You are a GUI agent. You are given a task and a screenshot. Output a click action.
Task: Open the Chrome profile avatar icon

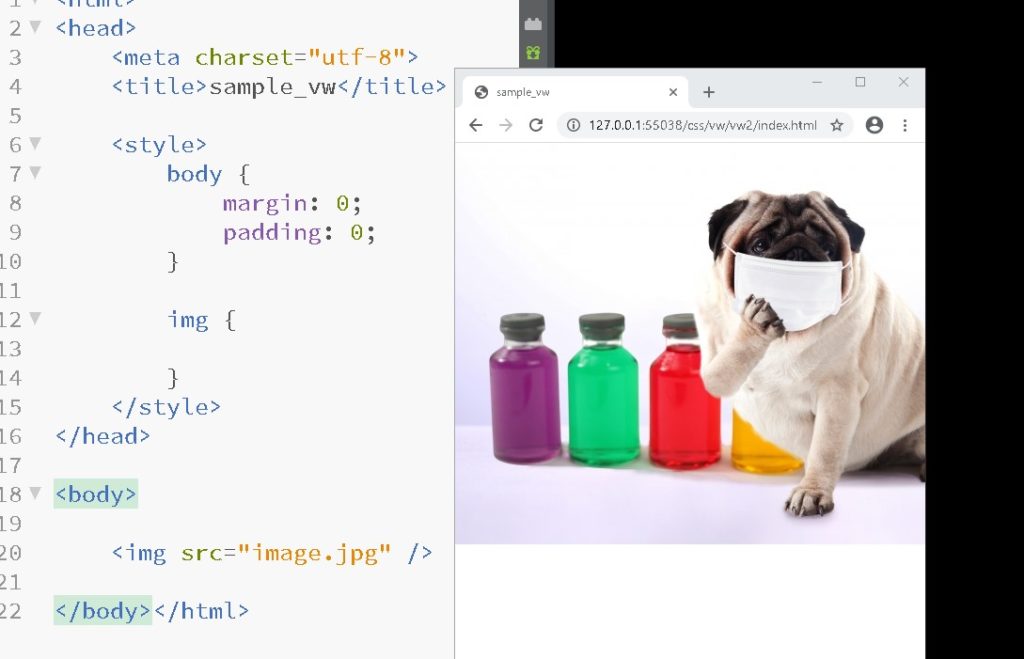[874, 125]
